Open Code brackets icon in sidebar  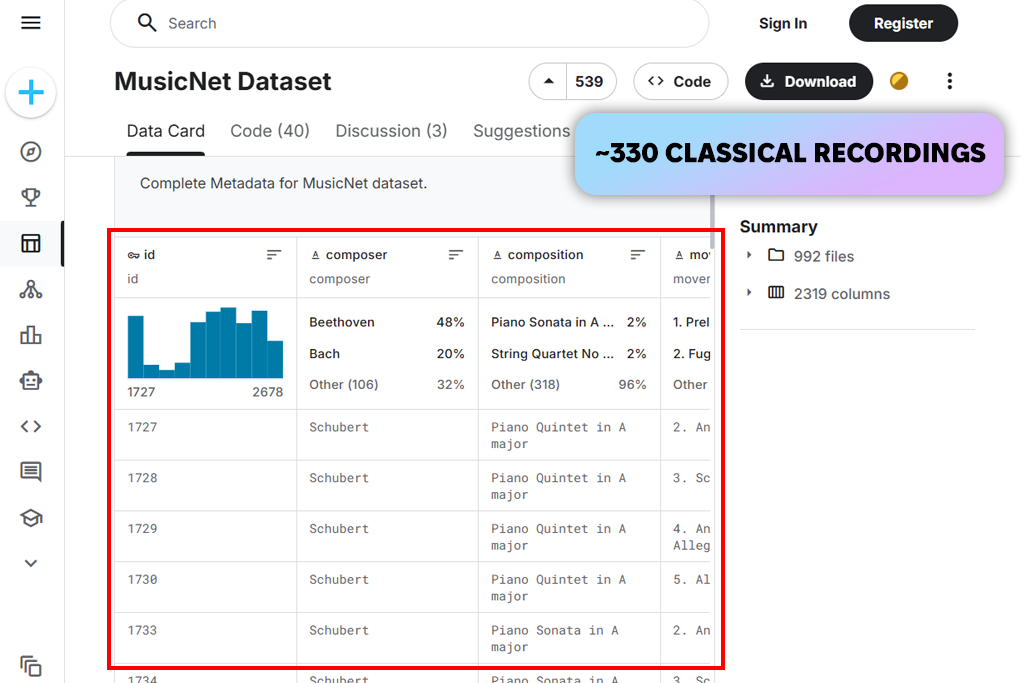[x=31, y=426]
